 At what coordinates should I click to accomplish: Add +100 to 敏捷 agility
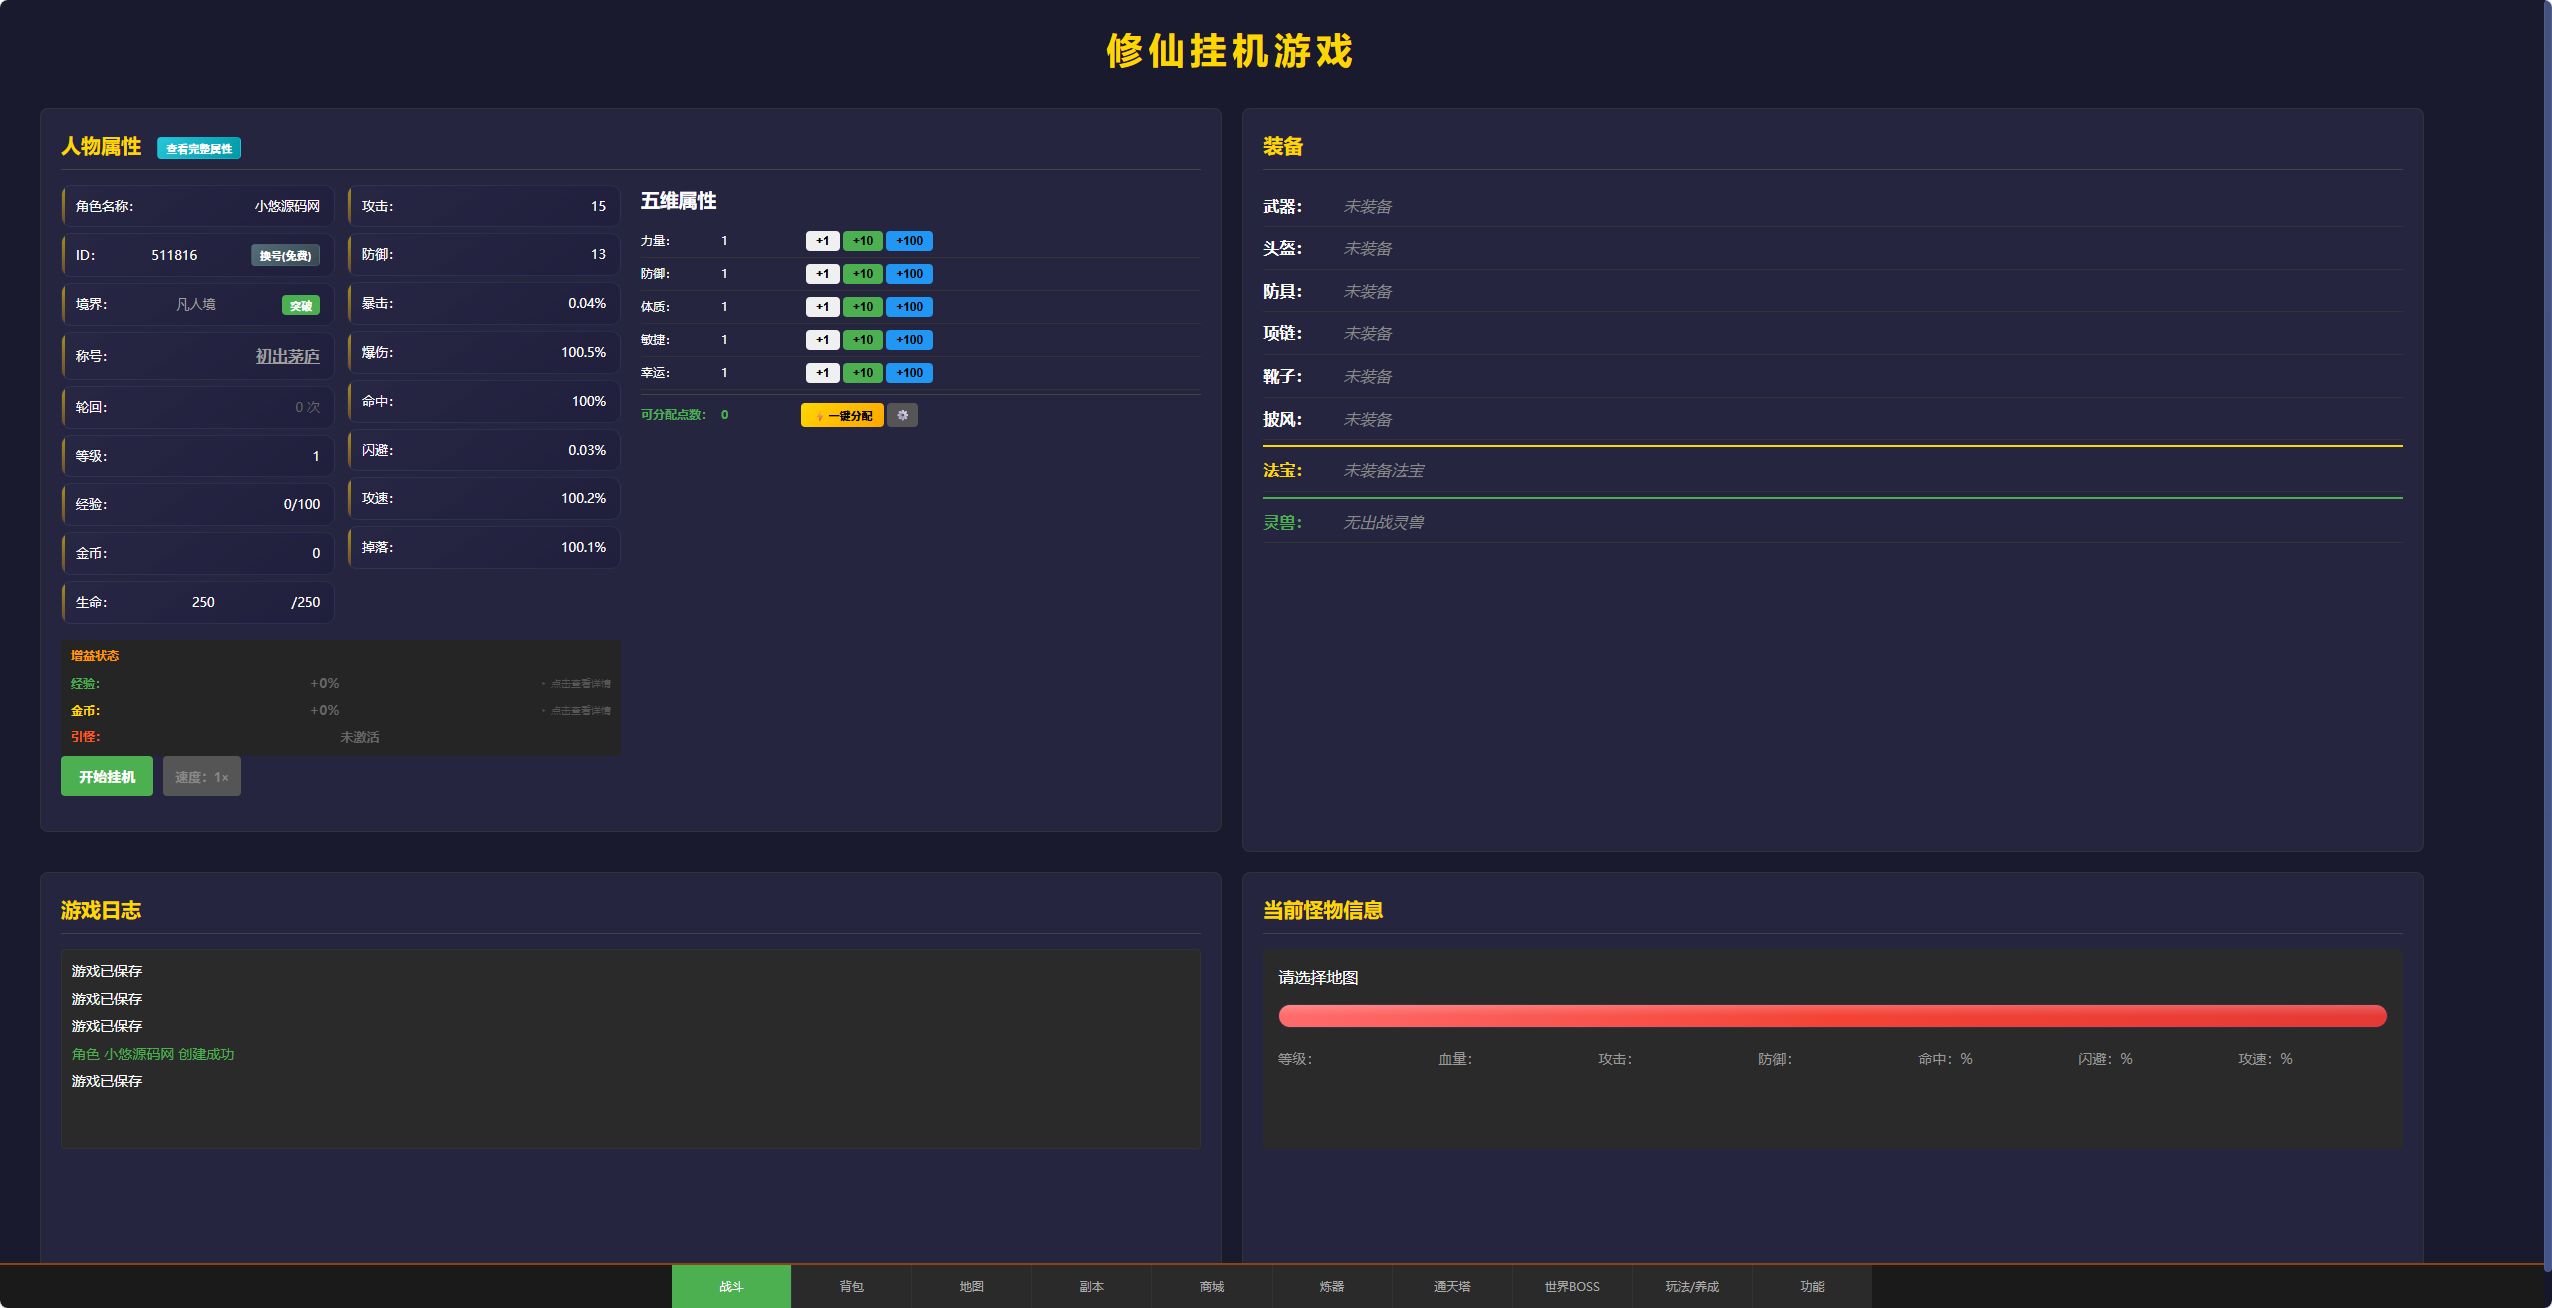[909, 340]
